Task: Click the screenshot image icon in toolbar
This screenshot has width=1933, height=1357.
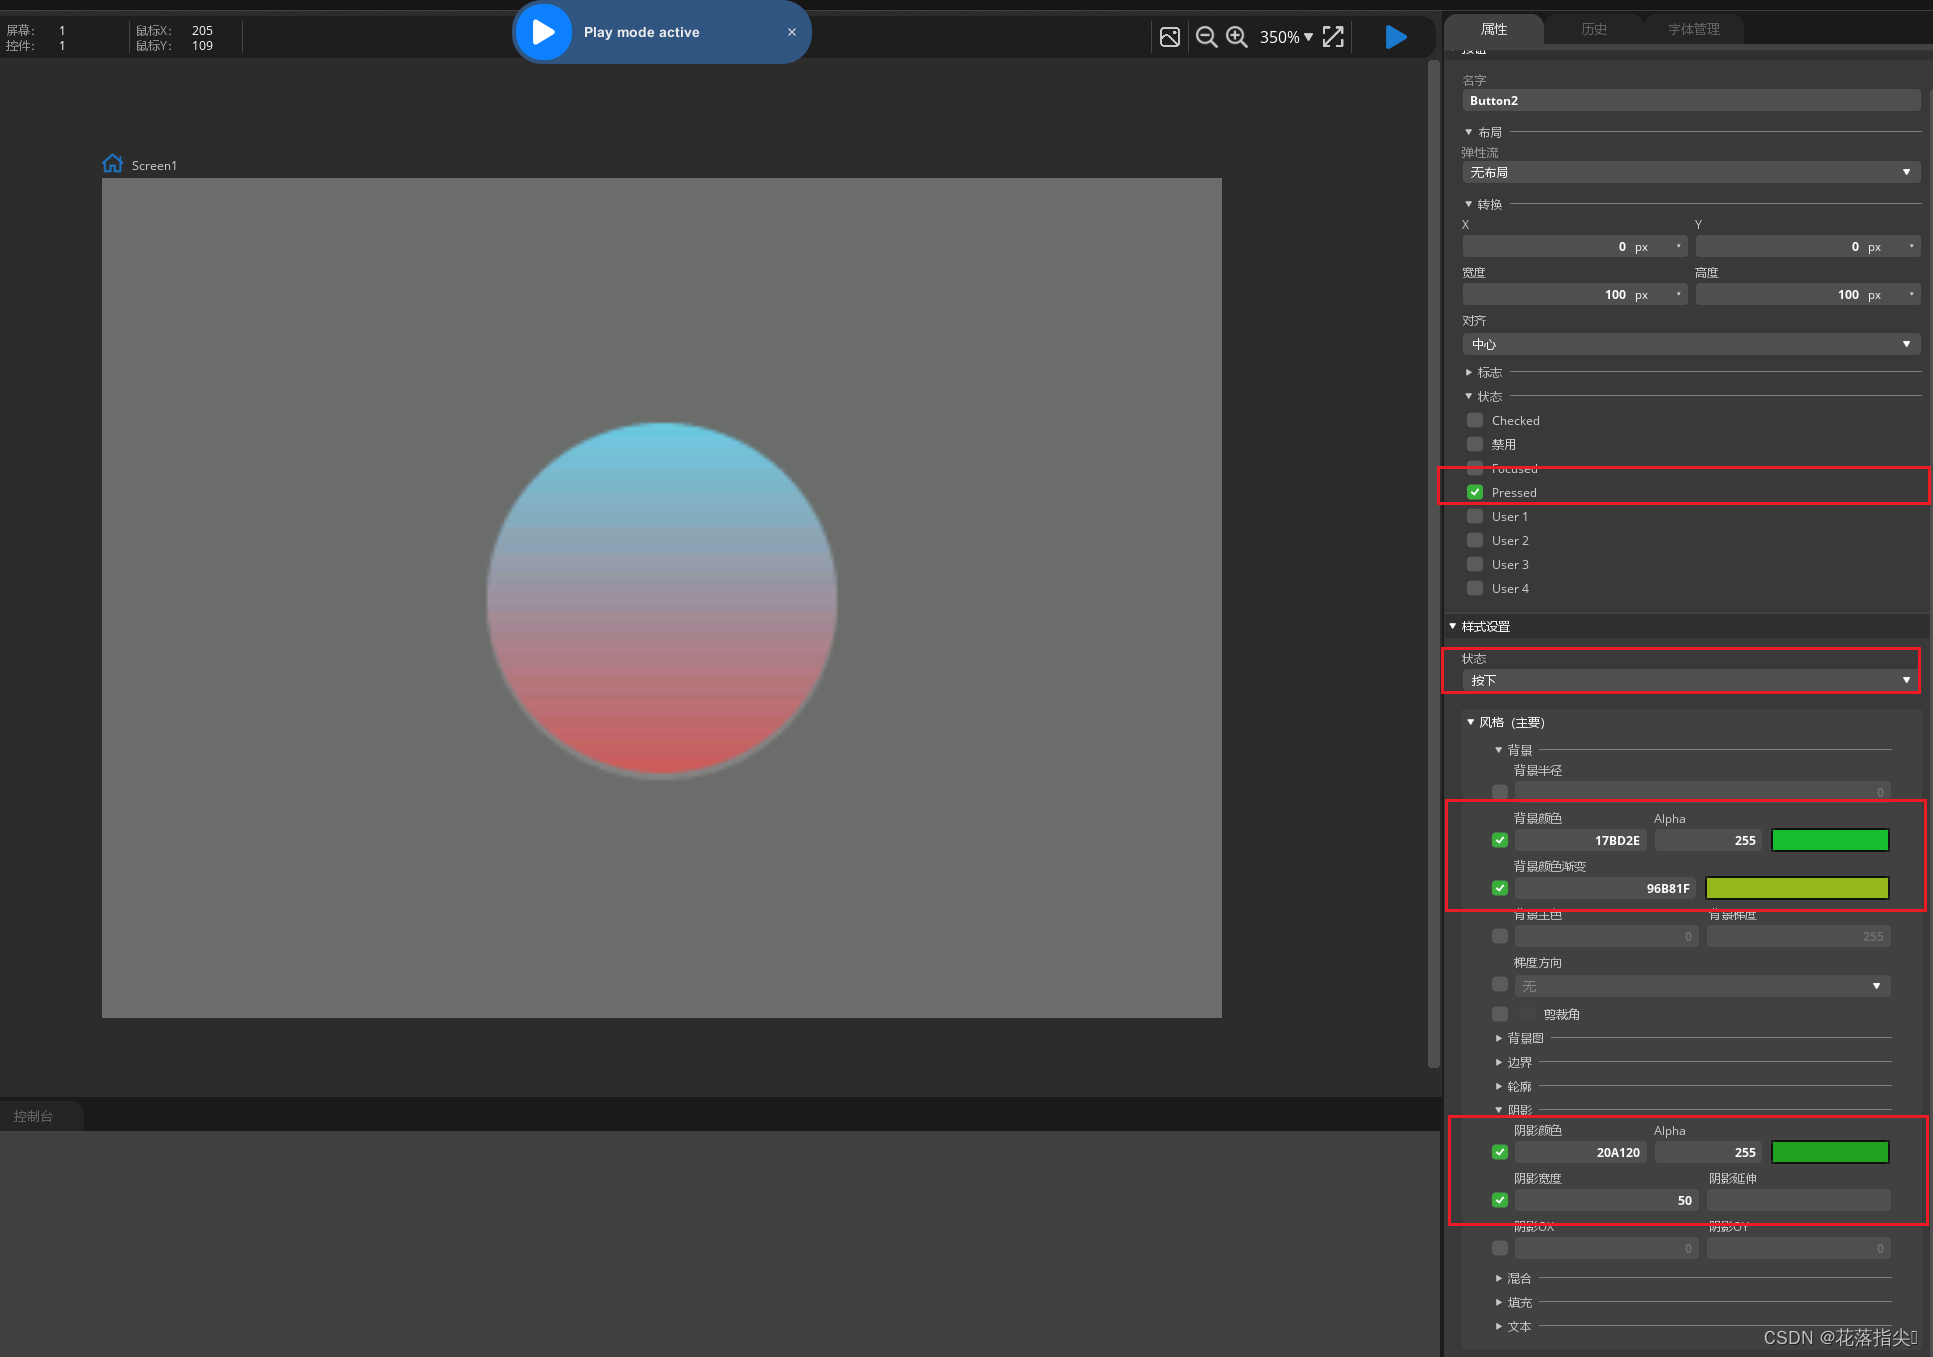Action: point(1169,37)
